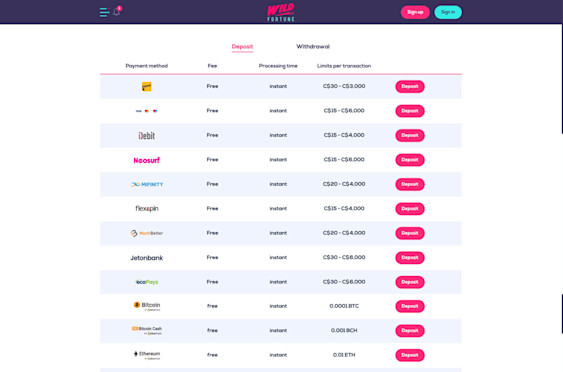Switch to the Deposit tab

click(242, 46)
